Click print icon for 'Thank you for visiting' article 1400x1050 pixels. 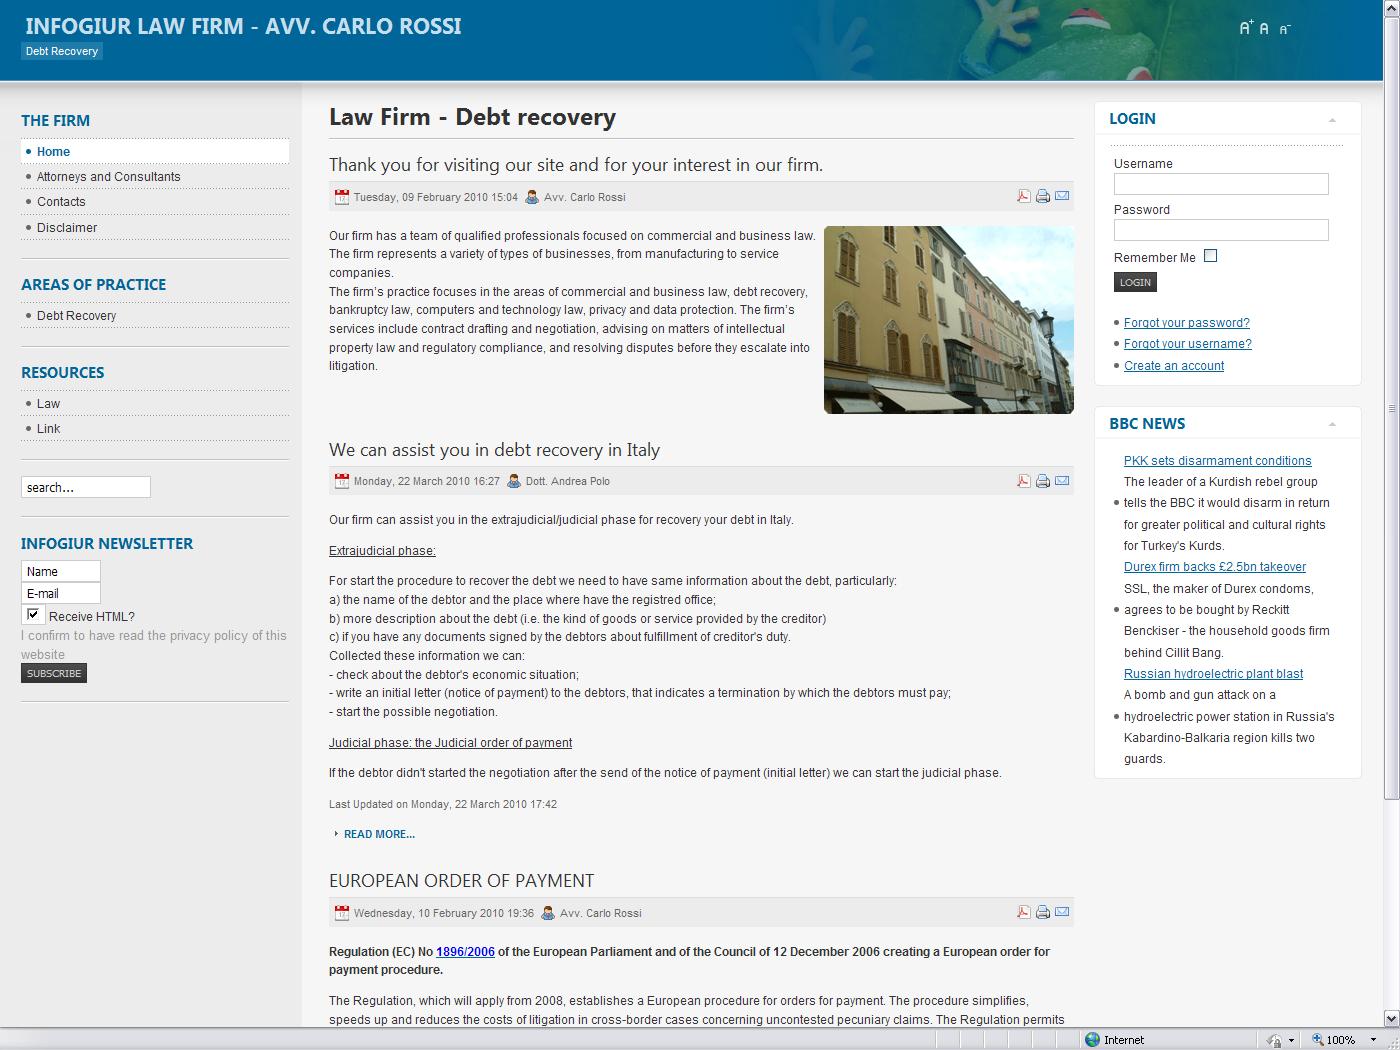point(1043,196)
